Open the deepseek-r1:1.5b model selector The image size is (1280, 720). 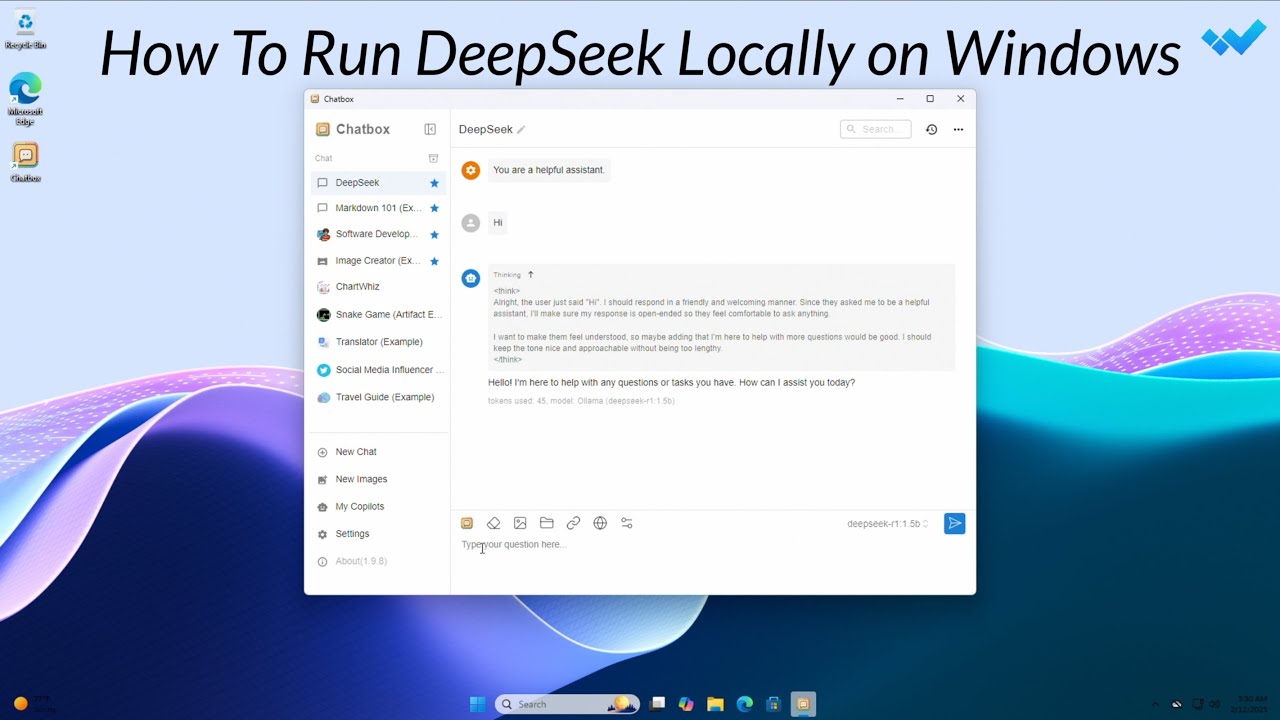pos(888,524)
